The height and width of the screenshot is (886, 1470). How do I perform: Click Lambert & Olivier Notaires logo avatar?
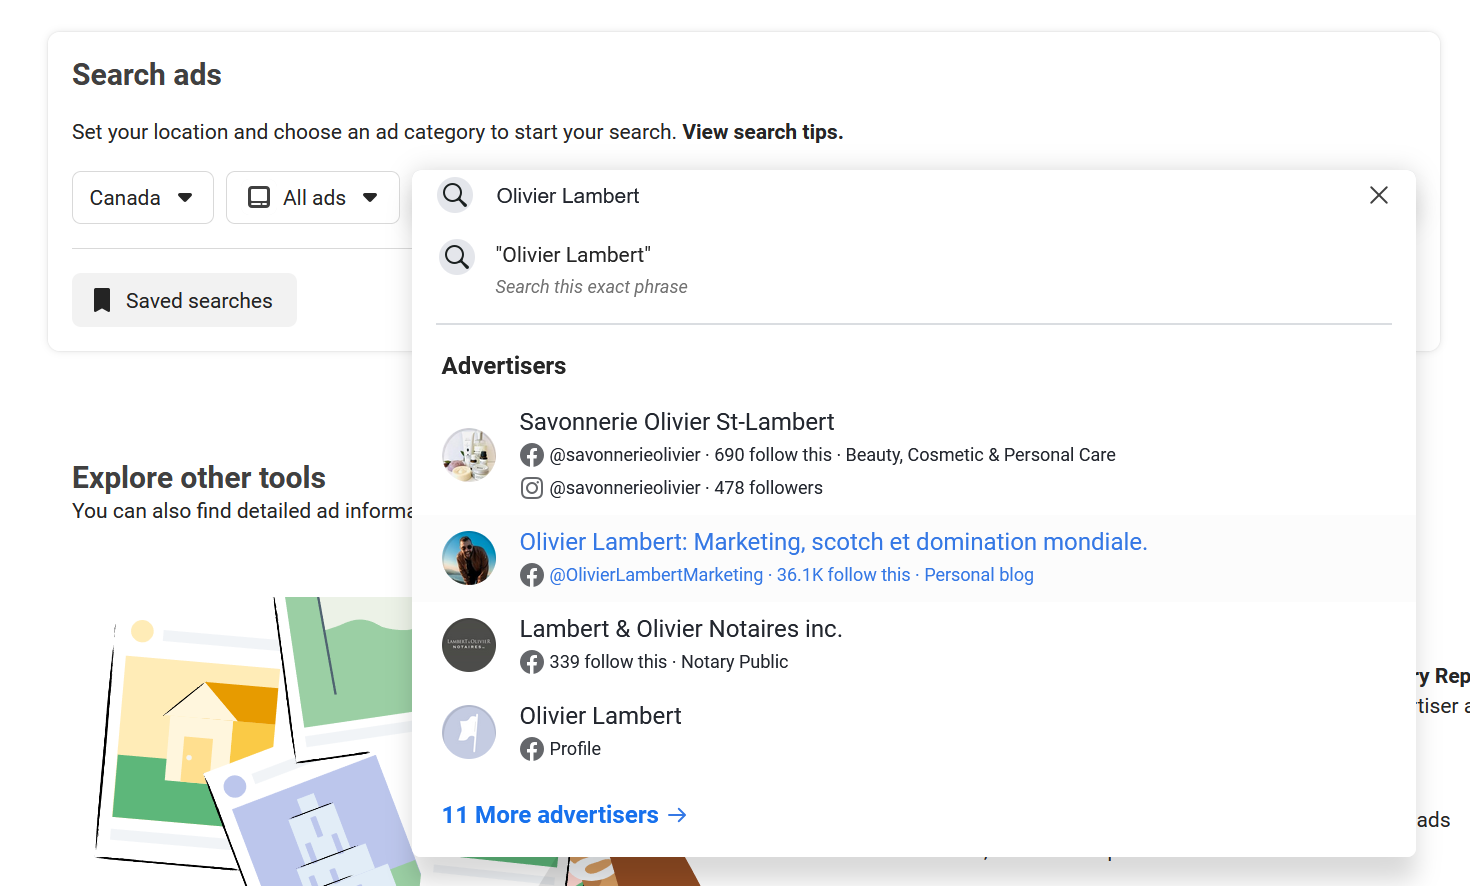469,645
